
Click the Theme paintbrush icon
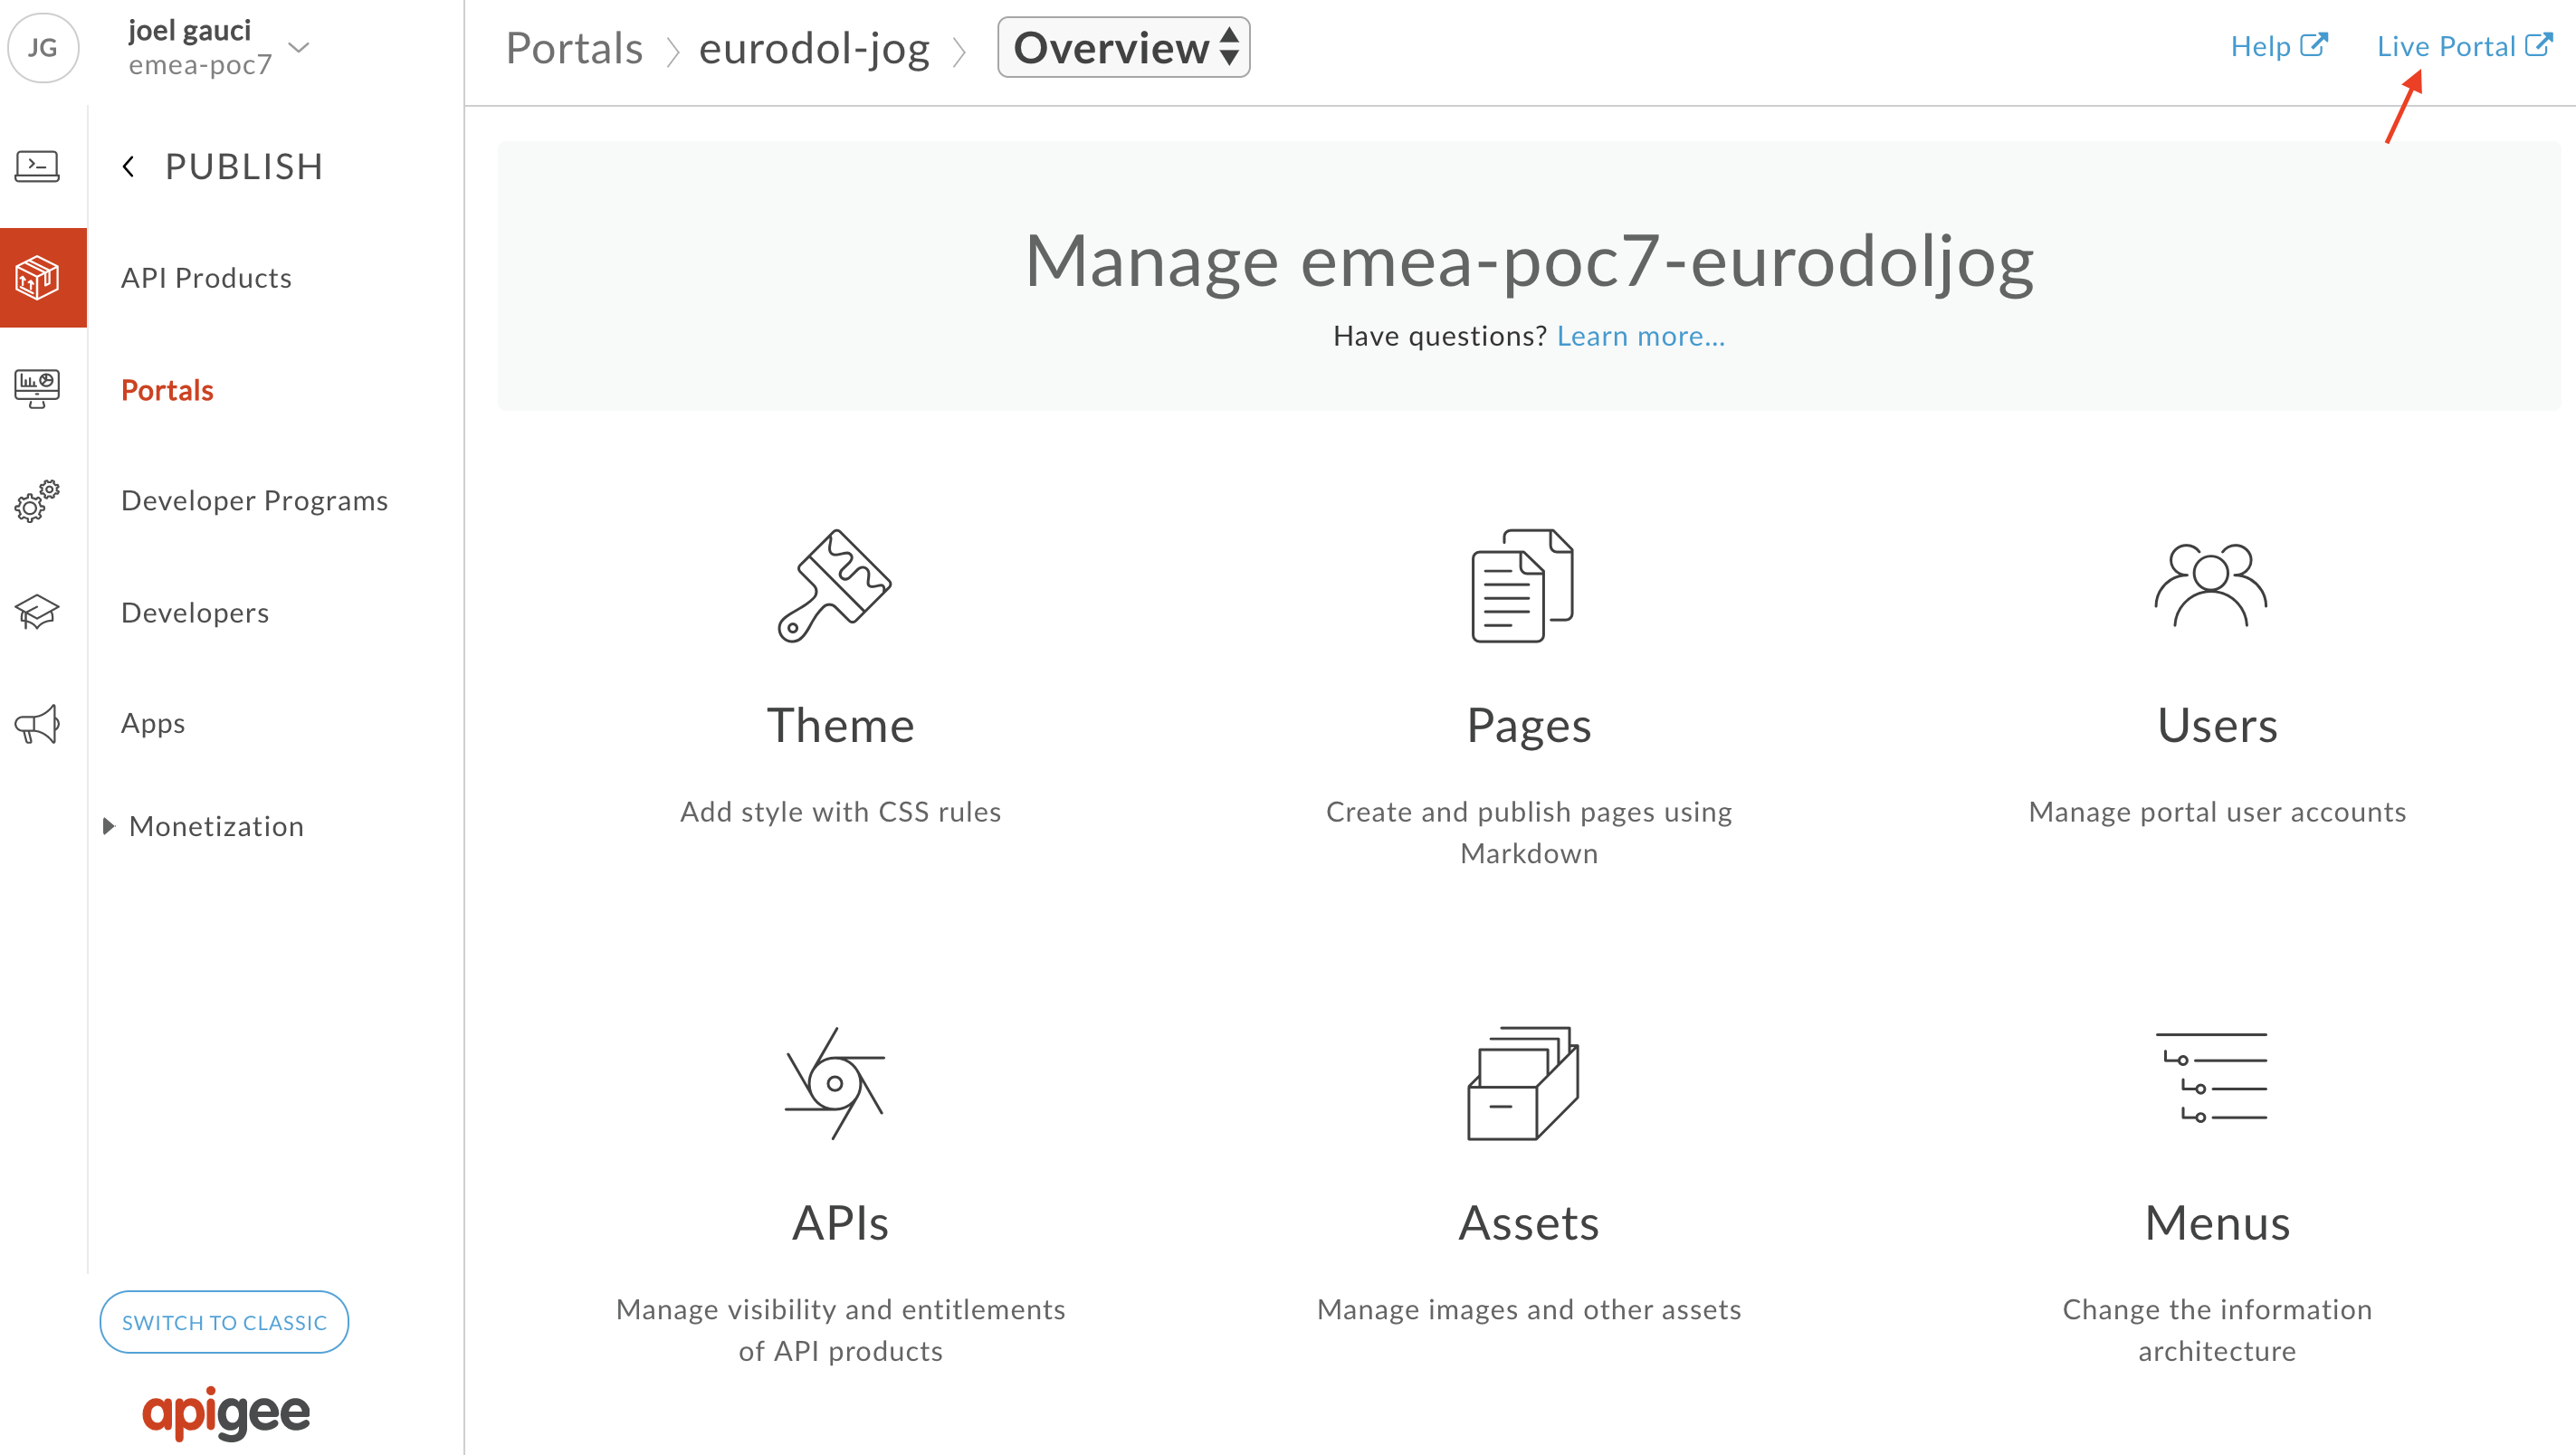point(835,586)
